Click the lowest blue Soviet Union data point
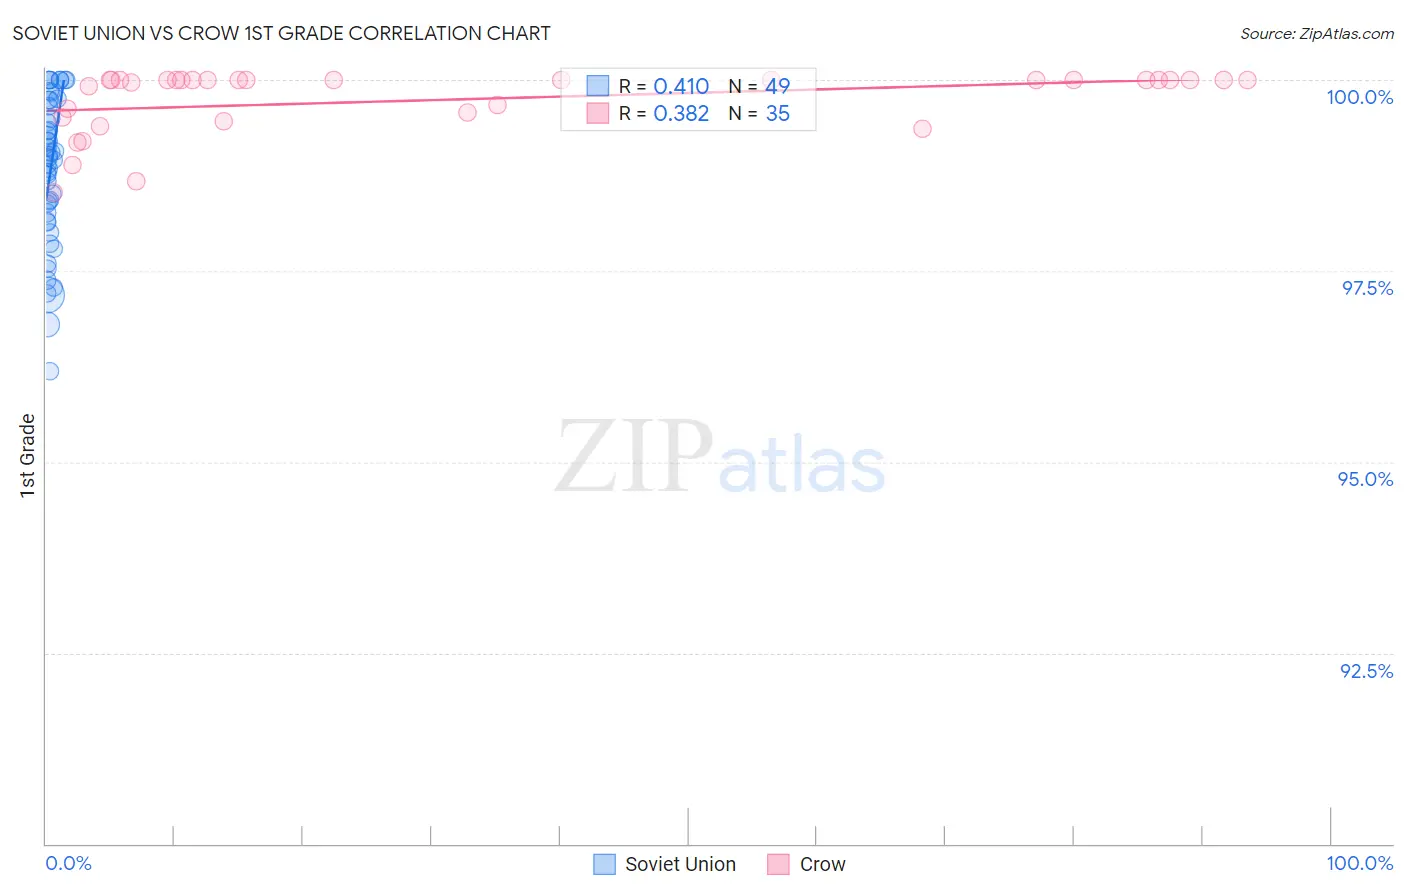 click(x=49, y=371)
